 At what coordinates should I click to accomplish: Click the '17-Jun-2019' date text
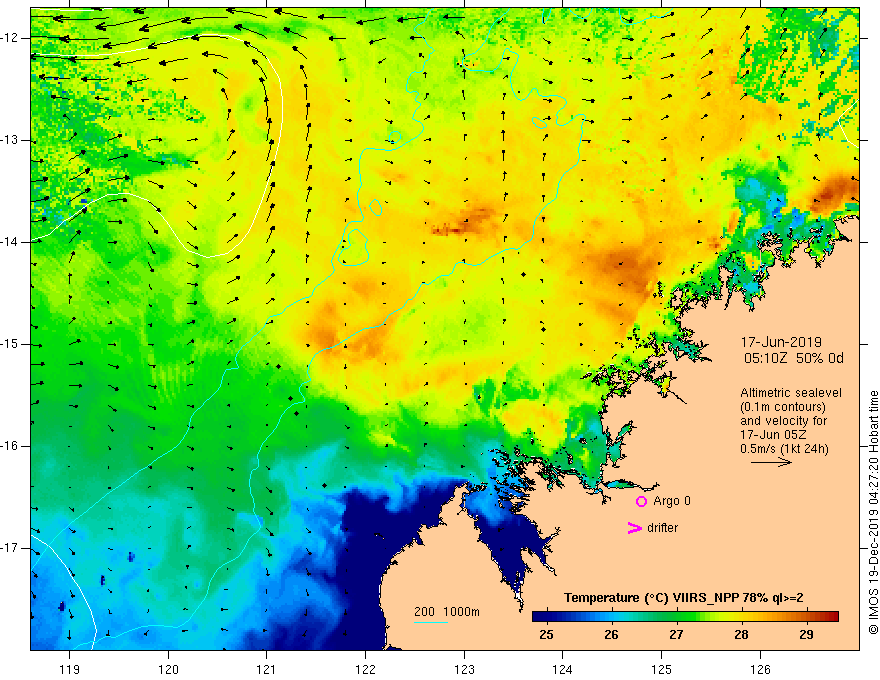781,342
